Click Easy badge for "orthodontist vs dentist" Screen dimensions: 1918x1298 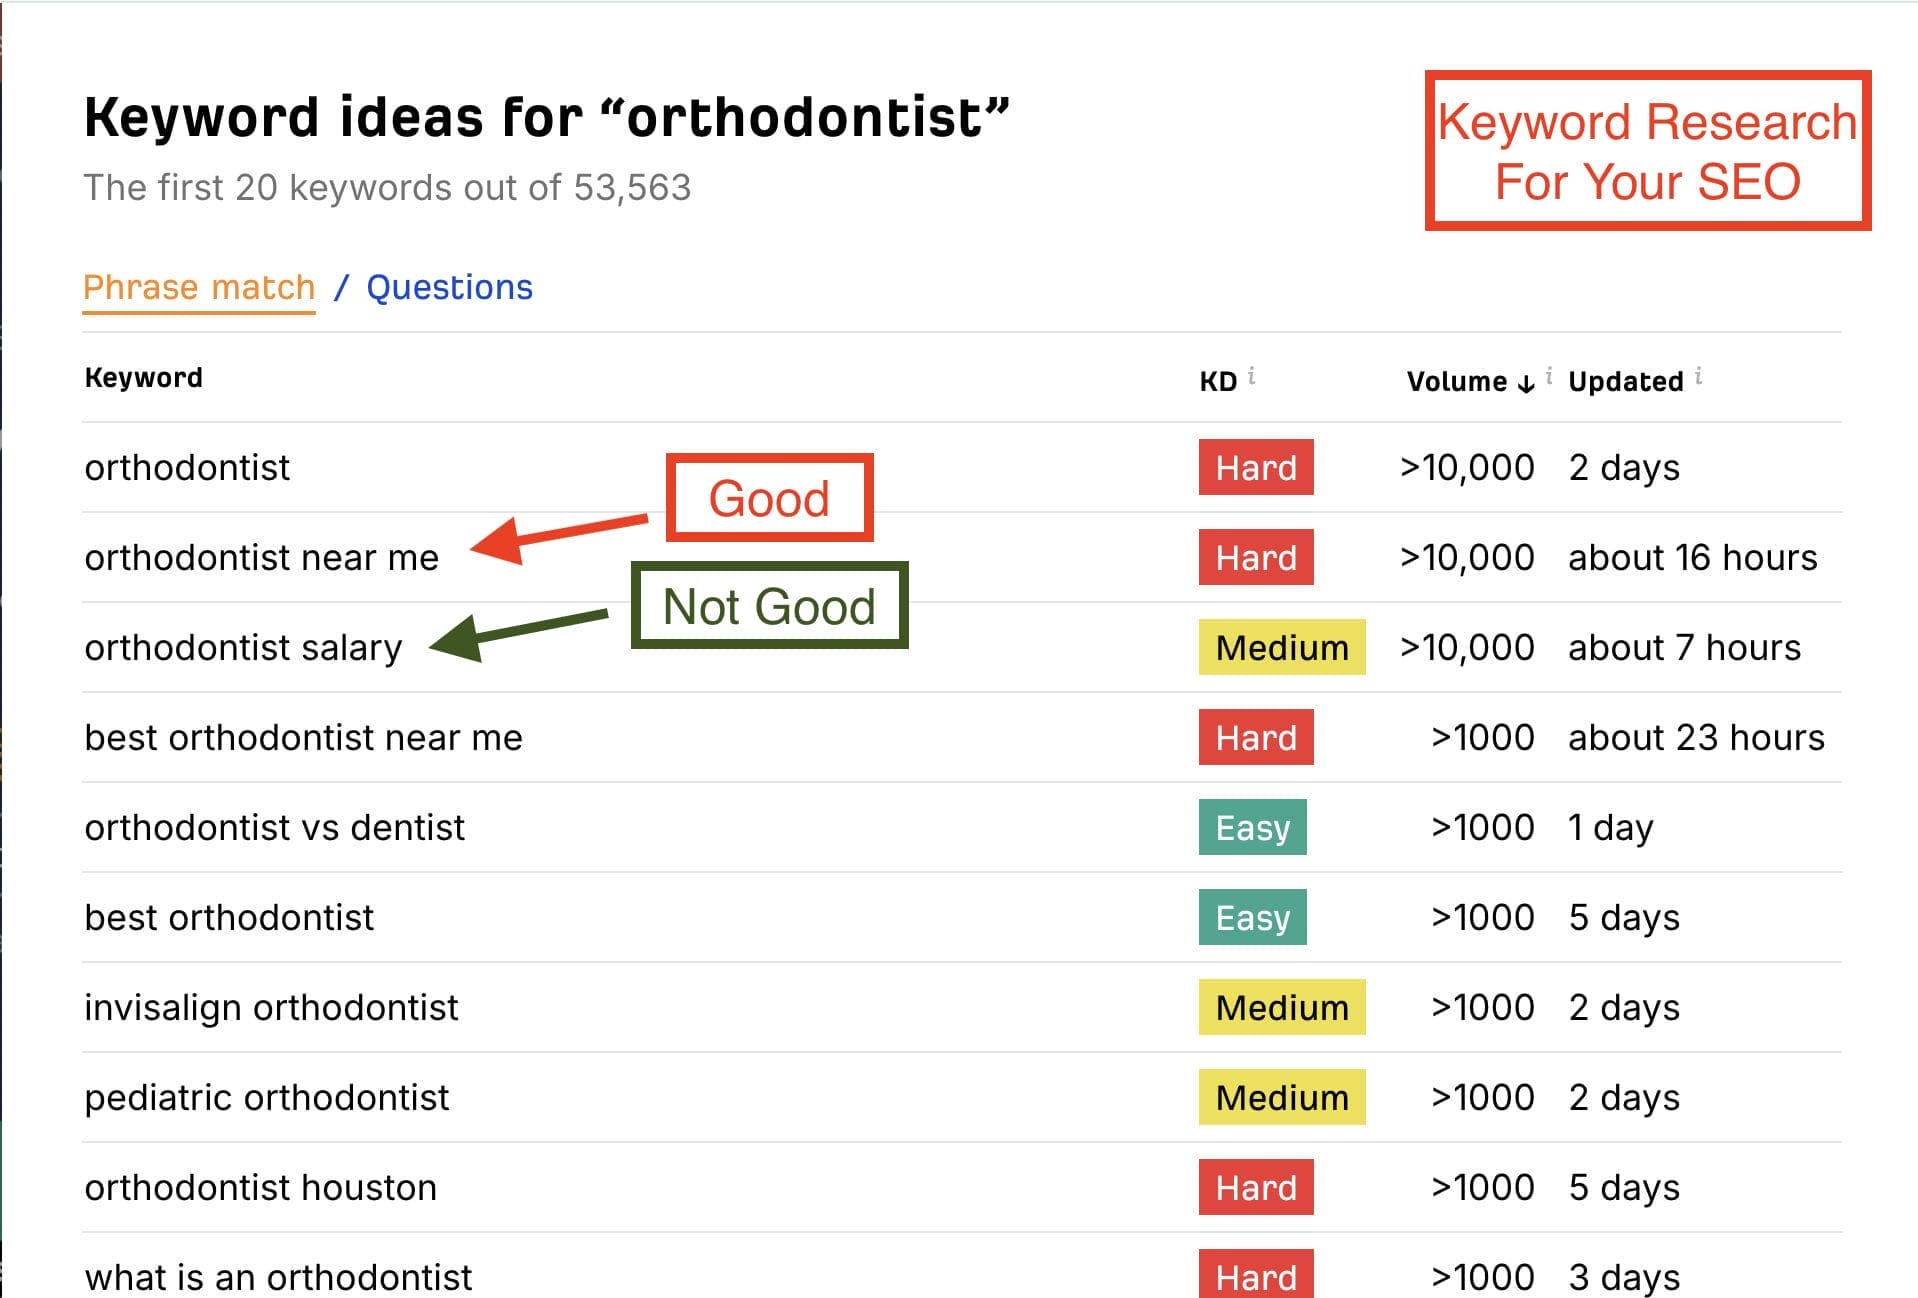pyautogui.click(x=1252, y=827)
